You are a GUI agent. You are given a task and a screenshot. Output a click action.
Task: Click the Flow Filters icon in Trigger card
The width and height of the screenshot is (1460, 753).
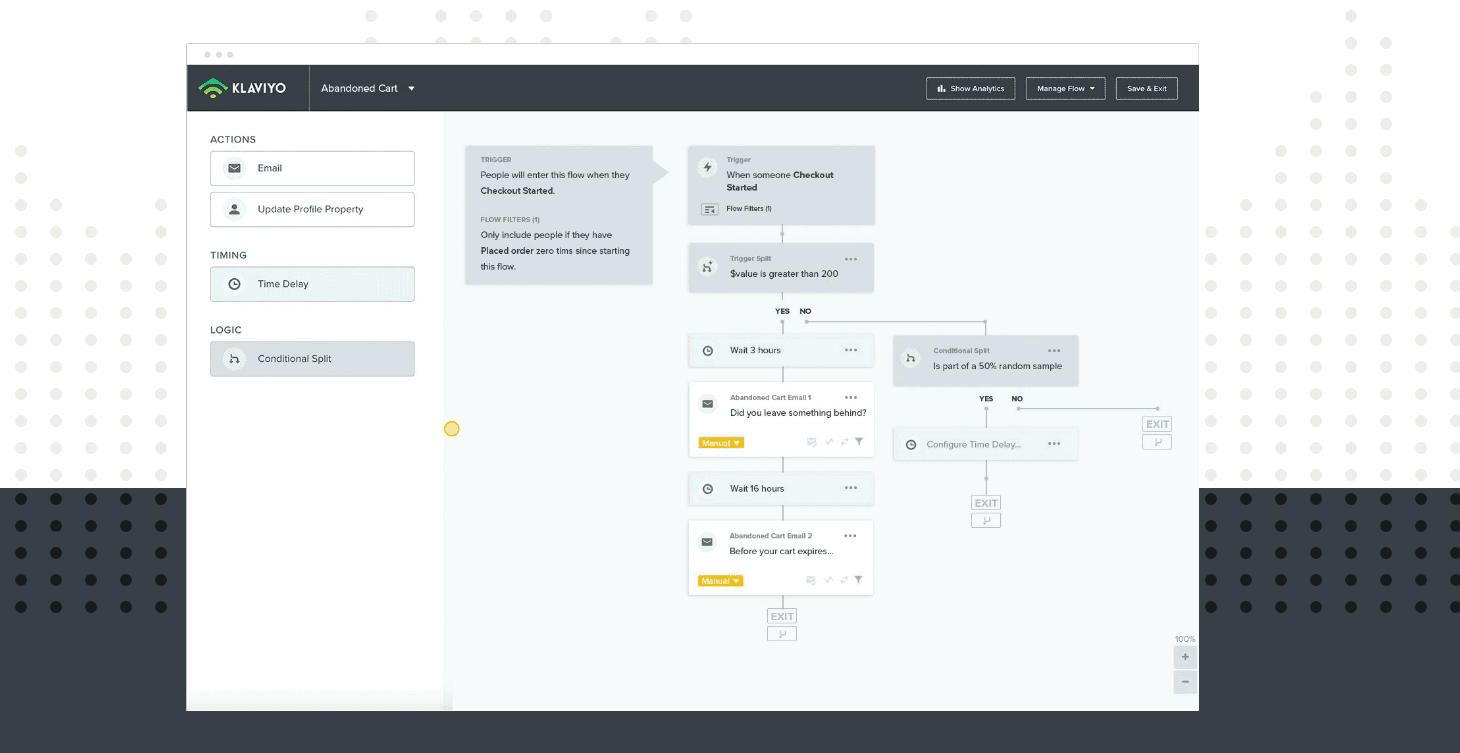coord(709,209)
